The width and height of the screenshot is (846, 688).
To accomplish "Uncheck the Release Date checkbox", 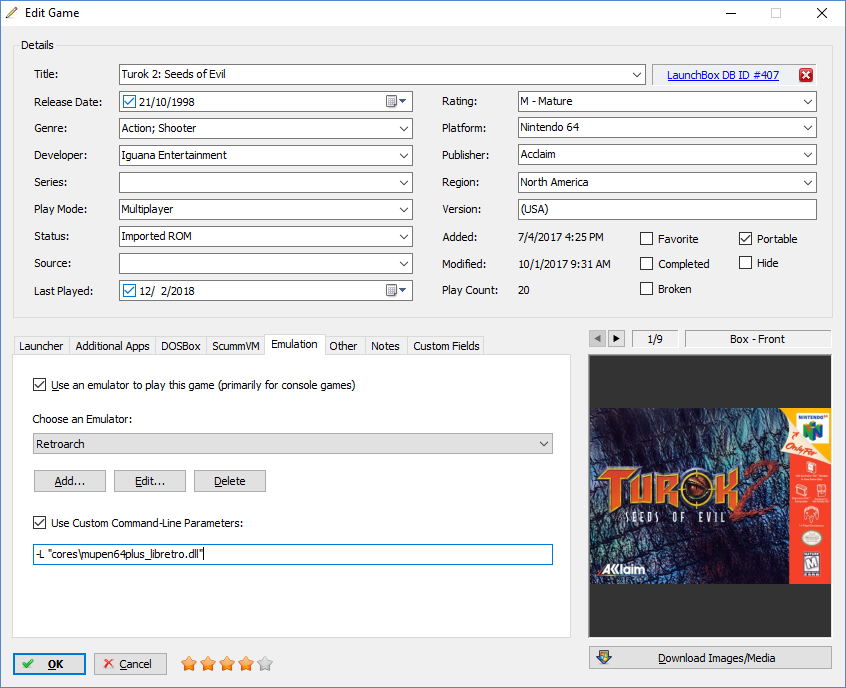I will pos(129,101).
